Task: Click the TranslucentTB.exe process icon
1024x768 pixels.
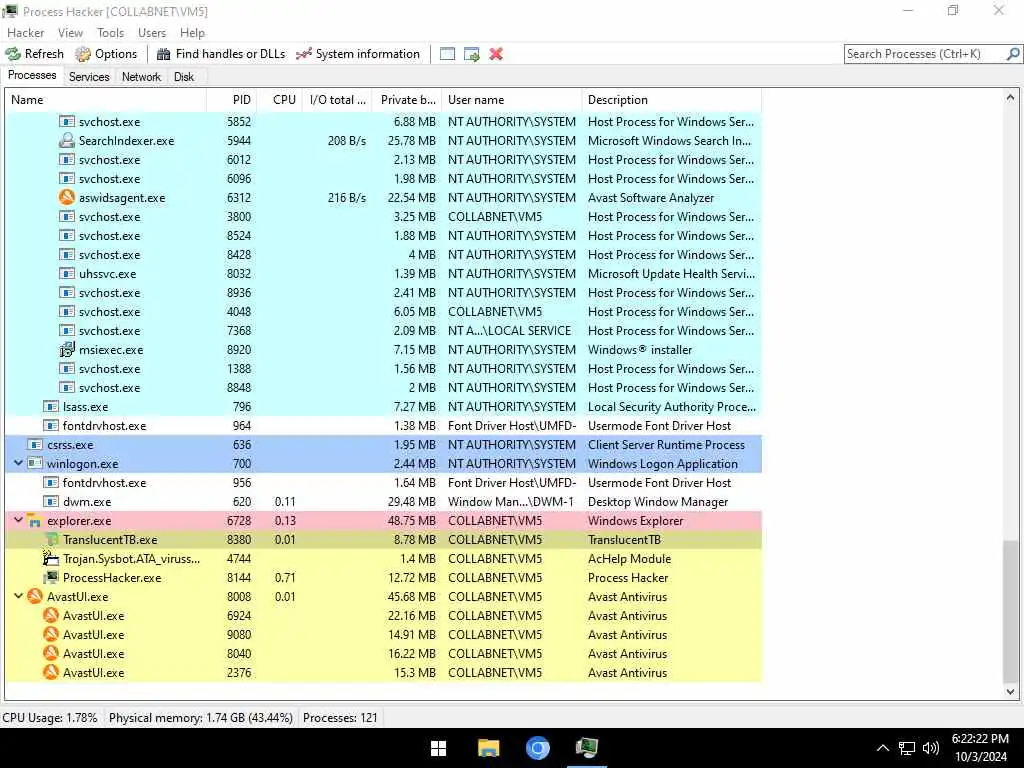Action: 51,539
